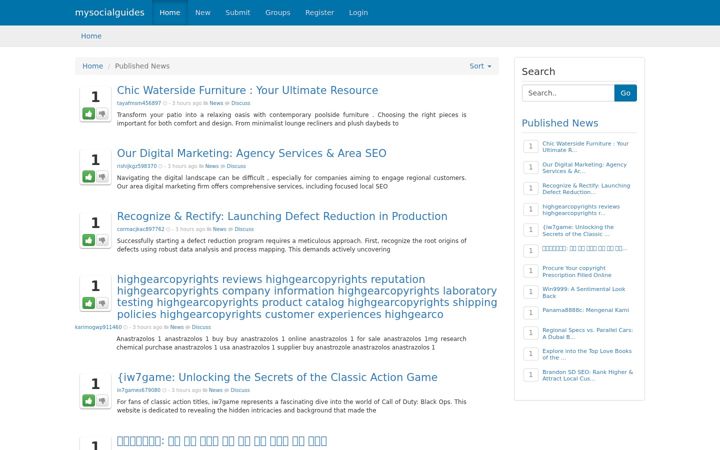
Task: Open sidebar link Panama8888c: Mengenal Kami
Action: (x=585, y=310)
